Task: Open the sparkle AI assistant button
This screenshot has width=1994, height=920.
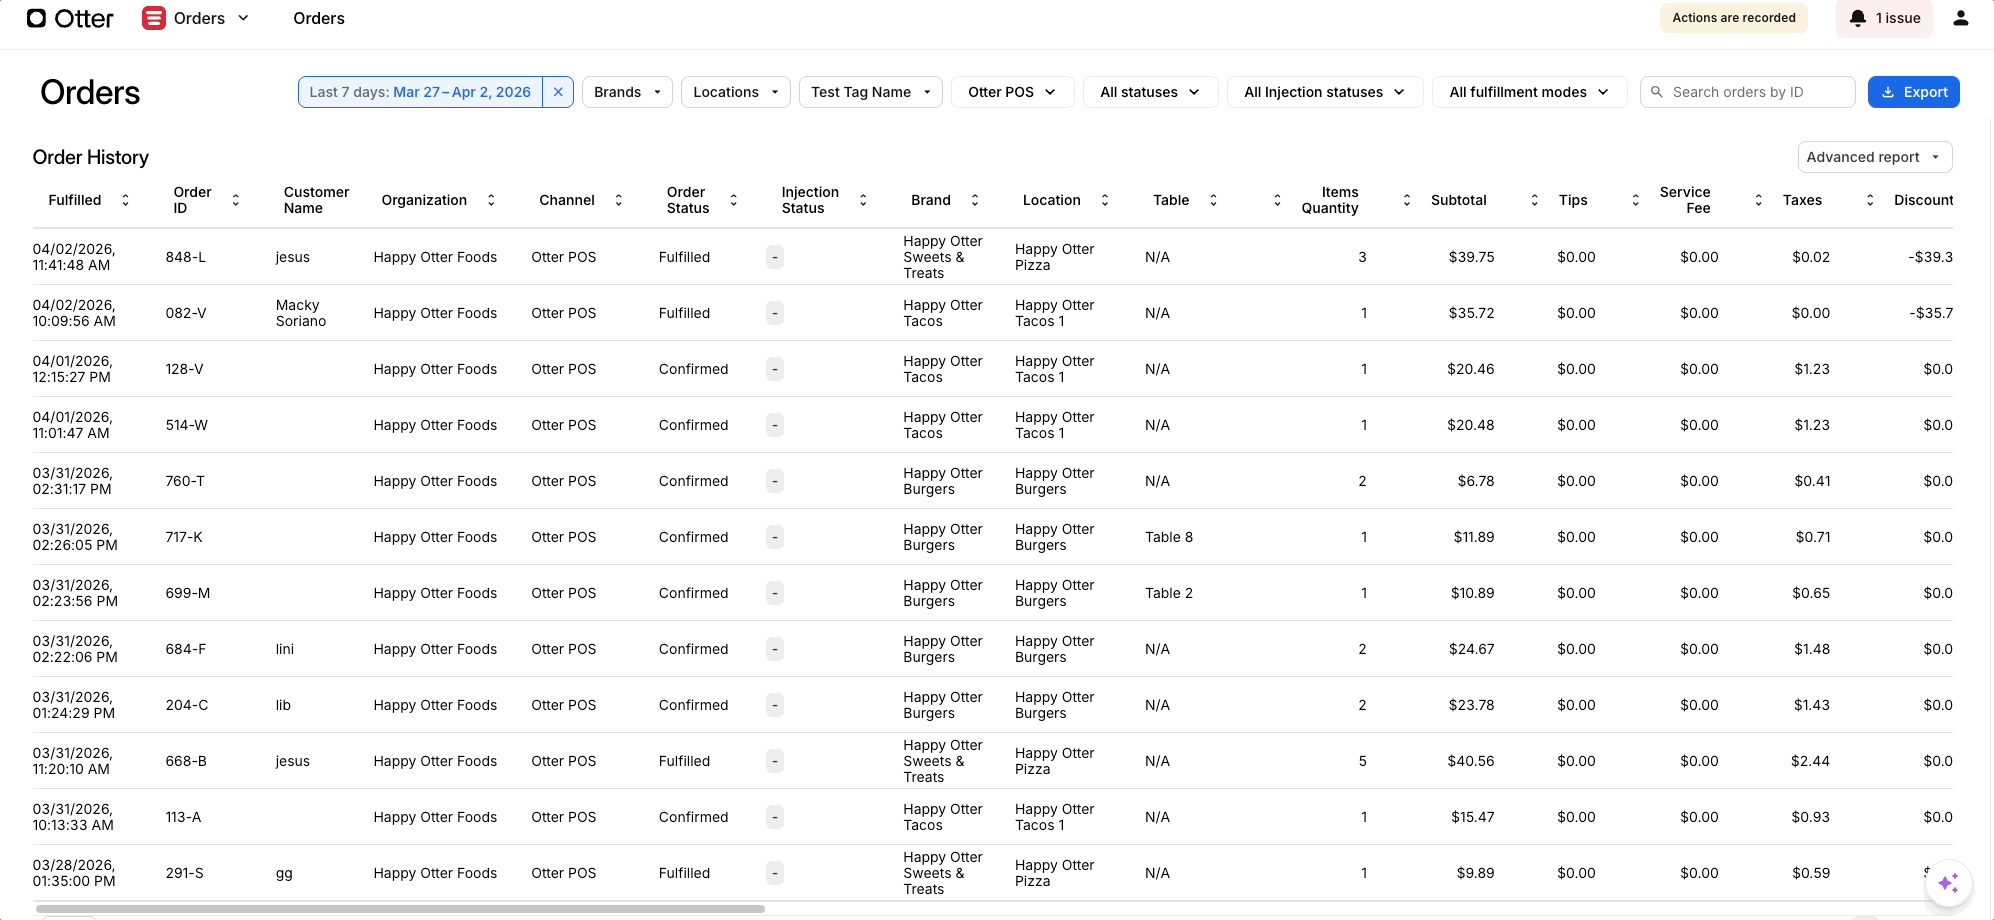Action: (1947, 883)
